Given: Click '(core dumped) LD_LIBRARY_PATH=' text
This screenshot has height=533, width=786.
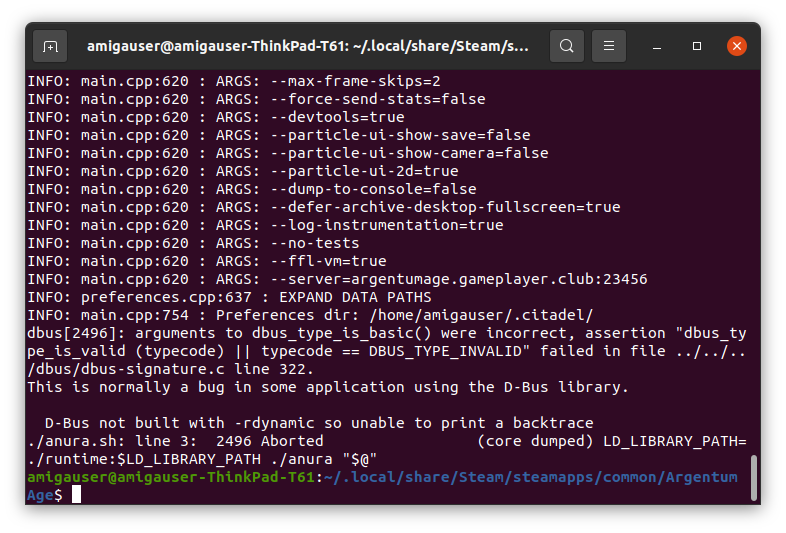Looking at the screenshot, I should [x=612, y=441].
